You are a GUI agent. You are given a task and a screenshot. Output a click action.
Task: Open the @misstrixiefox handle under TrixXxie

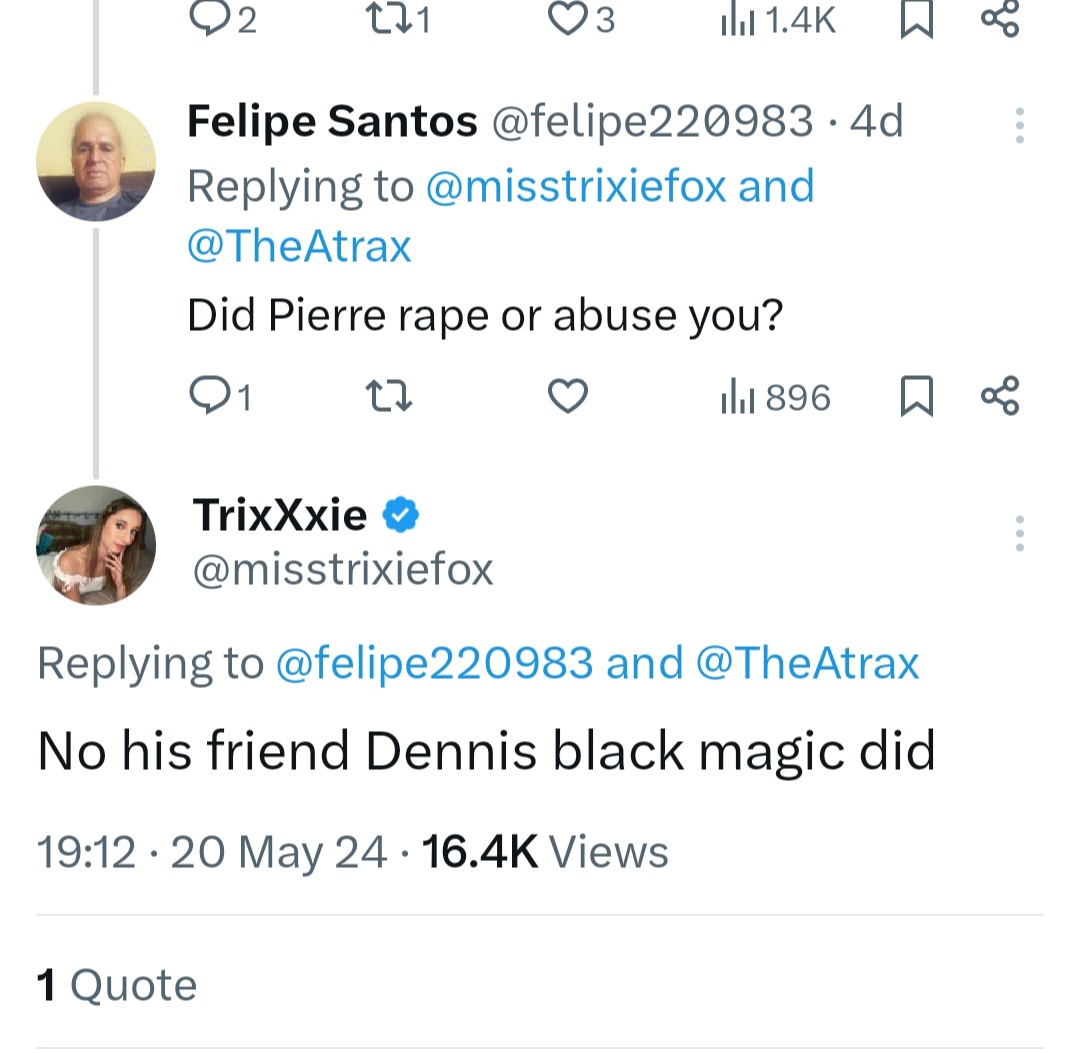(342, 569)
